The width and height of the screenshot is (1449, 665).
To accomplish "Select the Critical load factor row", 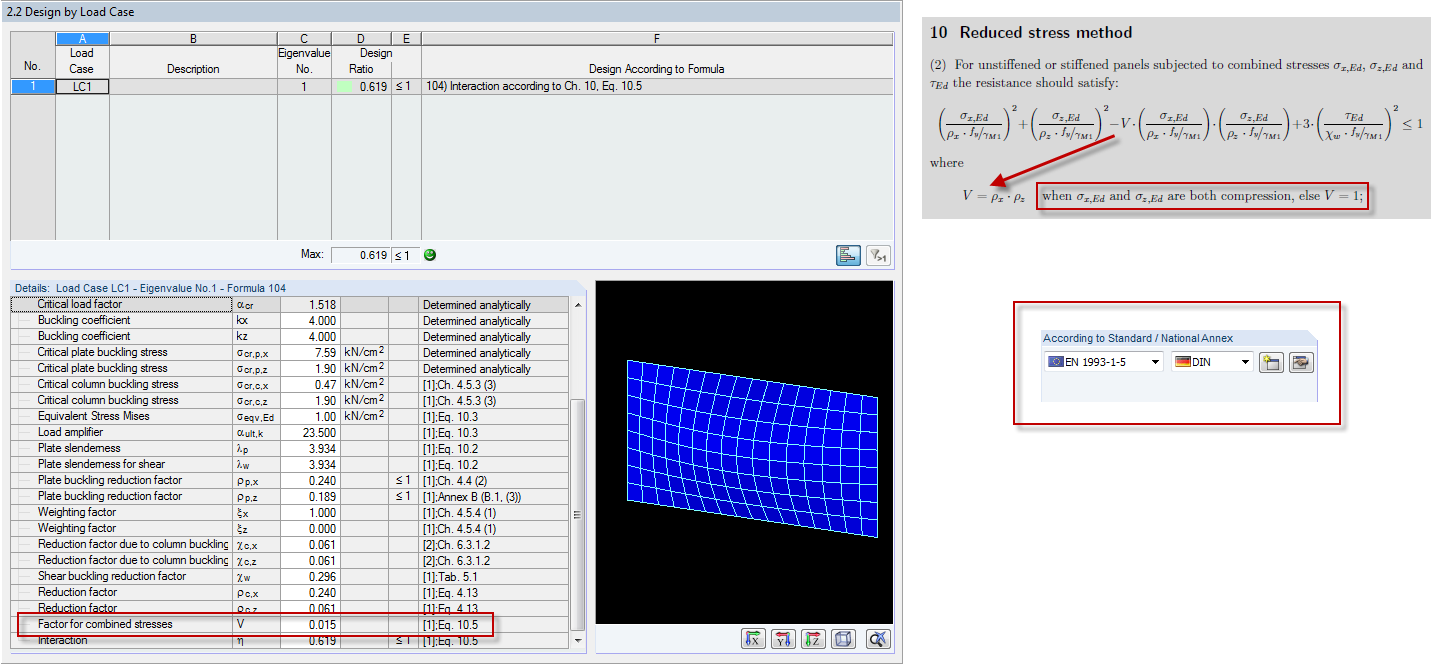I will click(x=290, y=305).
